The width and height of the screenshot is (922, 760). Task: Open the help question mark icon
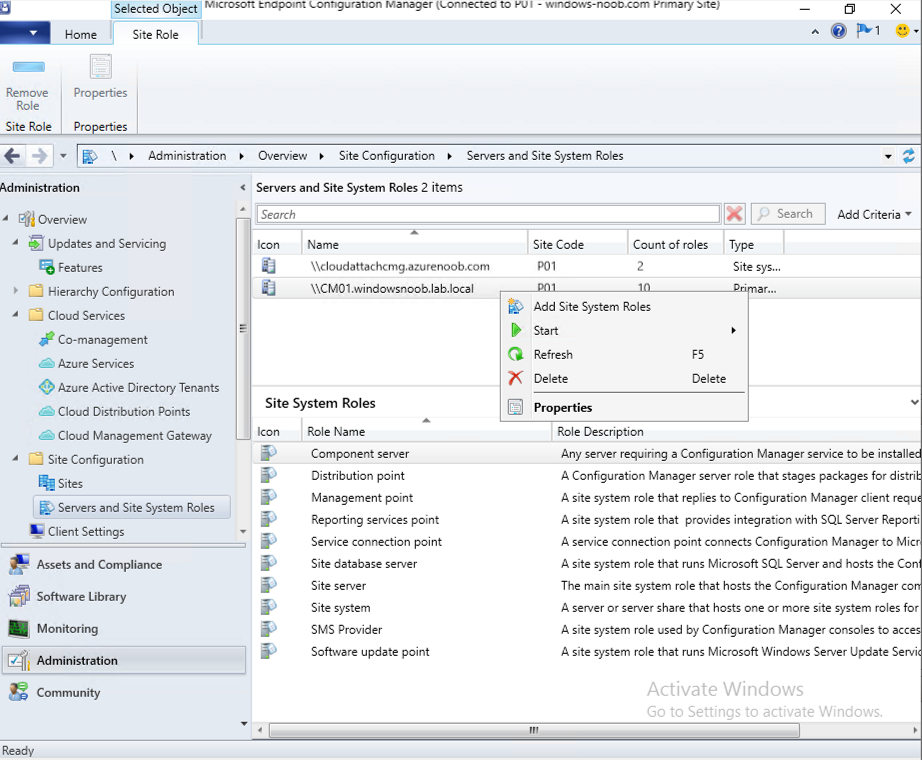pyautogui.click(x=839, y=31)
